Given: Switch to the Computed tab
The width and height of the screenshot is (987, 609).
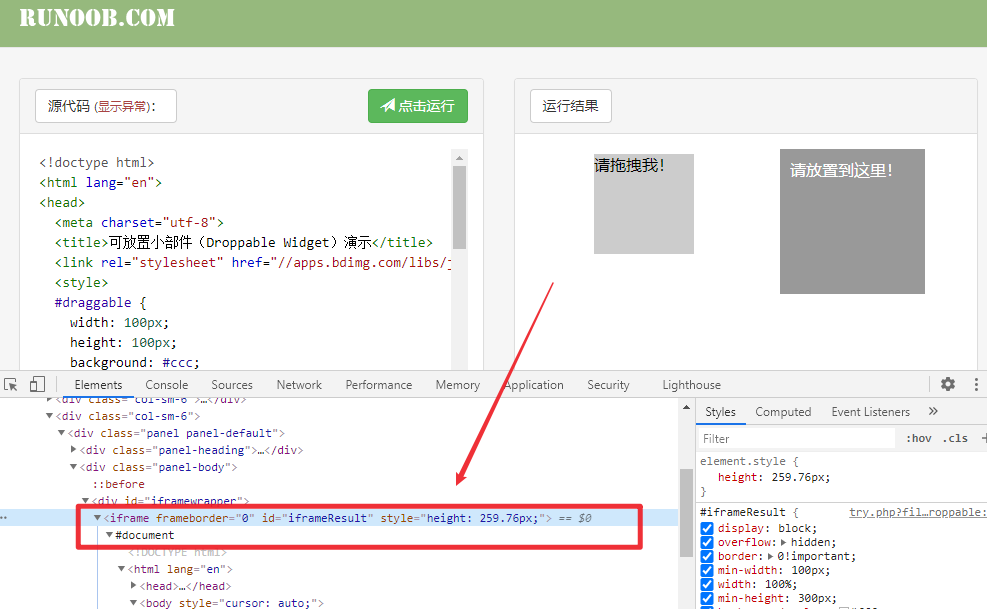Looking at the screenshot, I should click(783, 411).
